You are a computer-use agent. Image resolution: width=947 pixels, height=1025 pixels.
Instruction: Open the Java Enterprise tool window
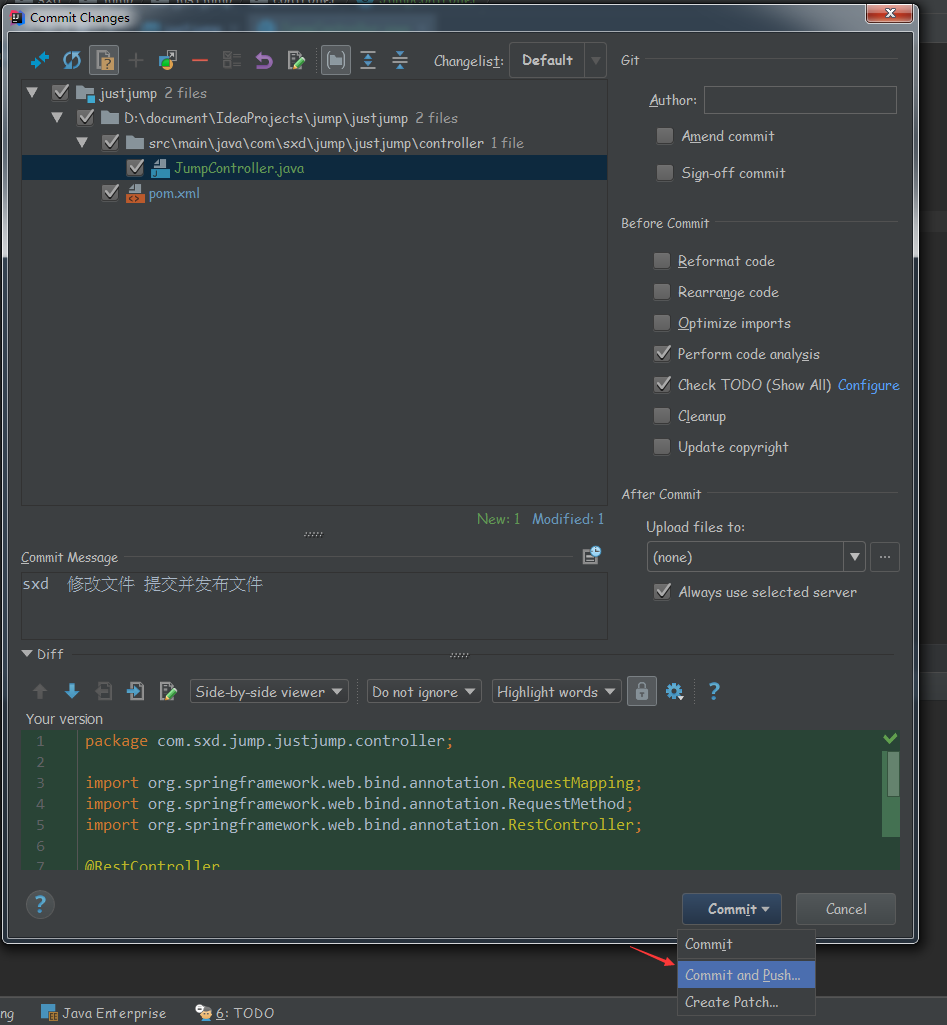104,1013
